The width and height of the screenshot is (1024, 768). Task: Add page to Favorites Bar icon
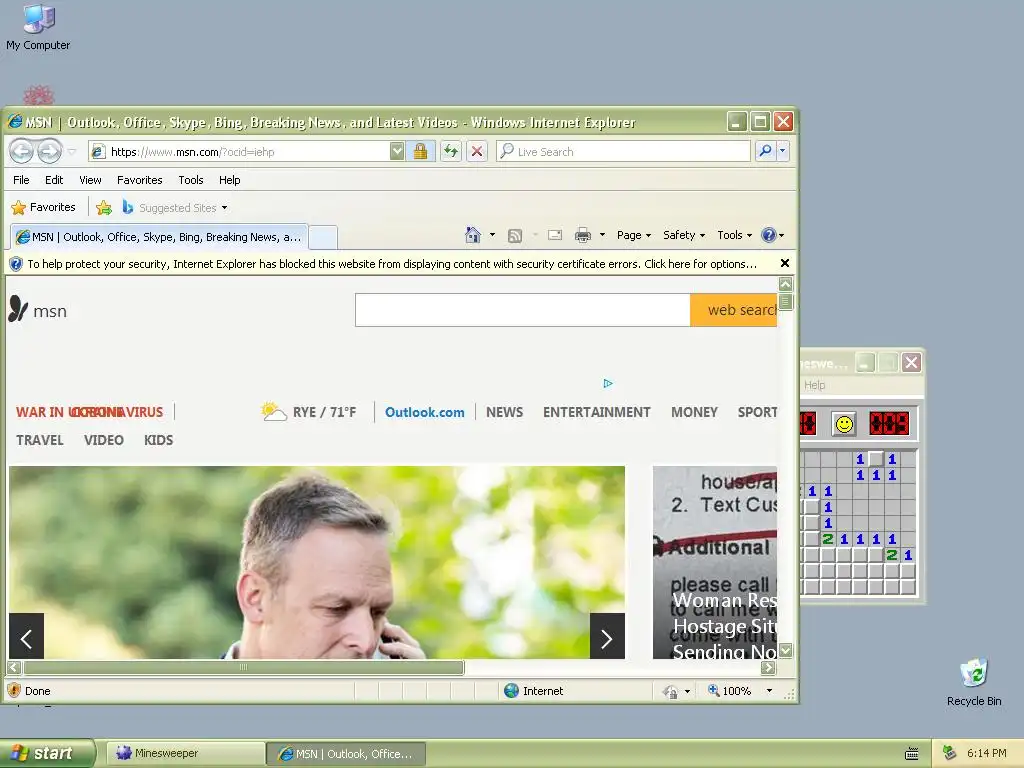[103, 208]
